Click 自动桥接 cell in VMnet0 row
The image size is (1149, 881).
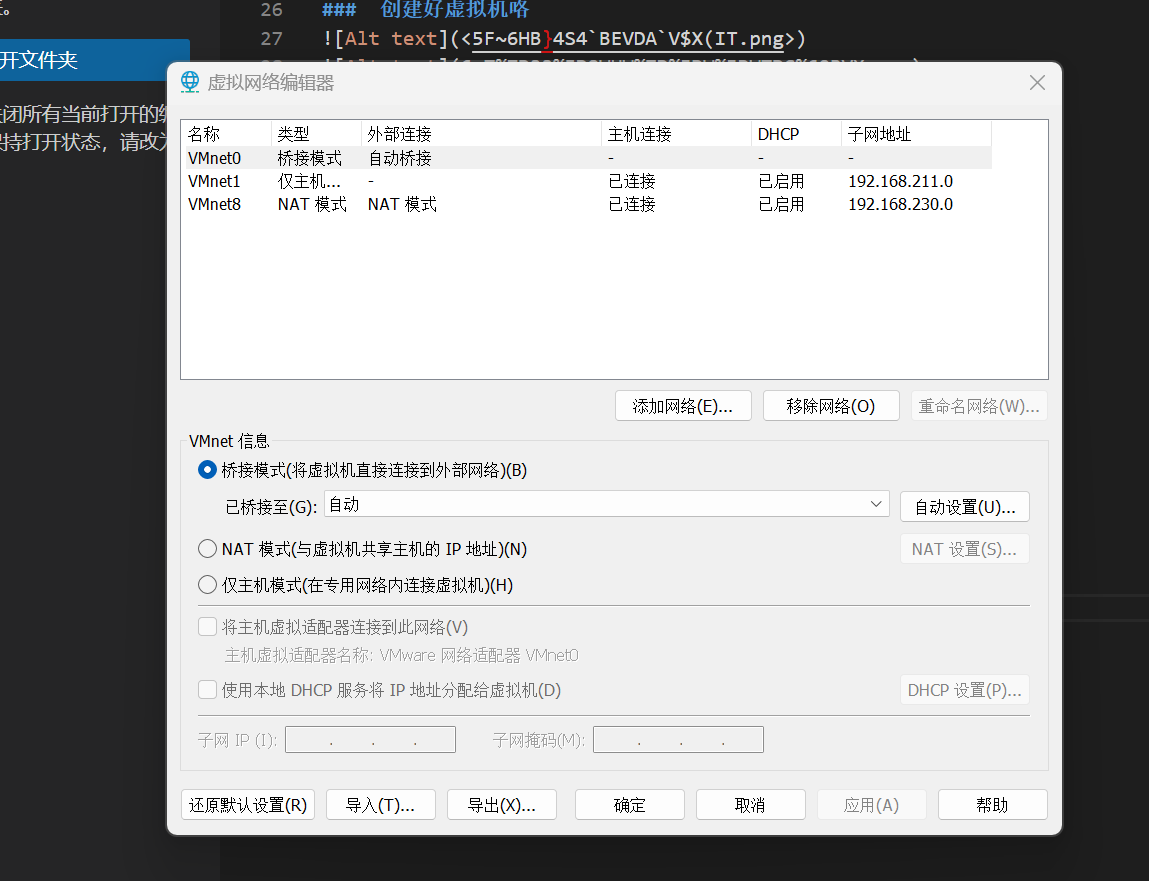click(x=399, y=158)
